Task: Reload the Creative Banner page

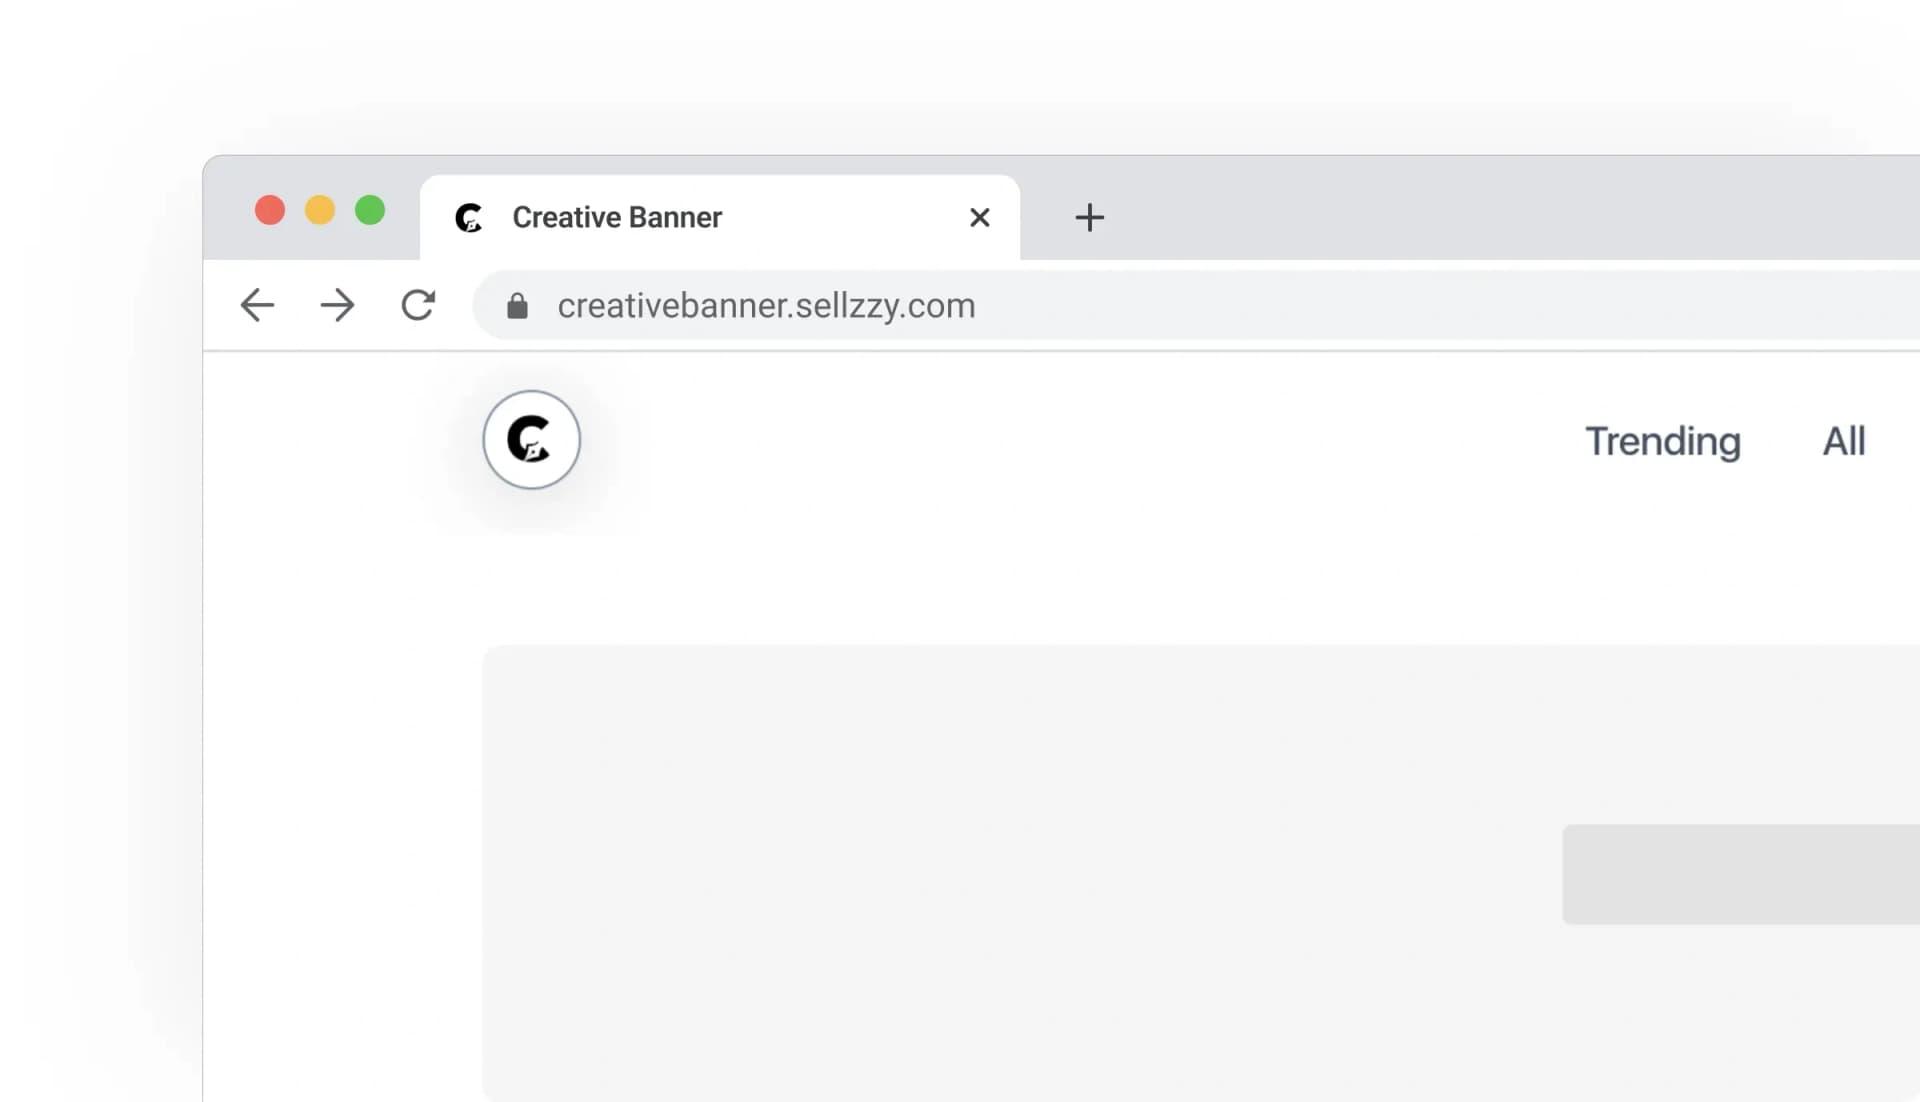Action: pos(419,306)
